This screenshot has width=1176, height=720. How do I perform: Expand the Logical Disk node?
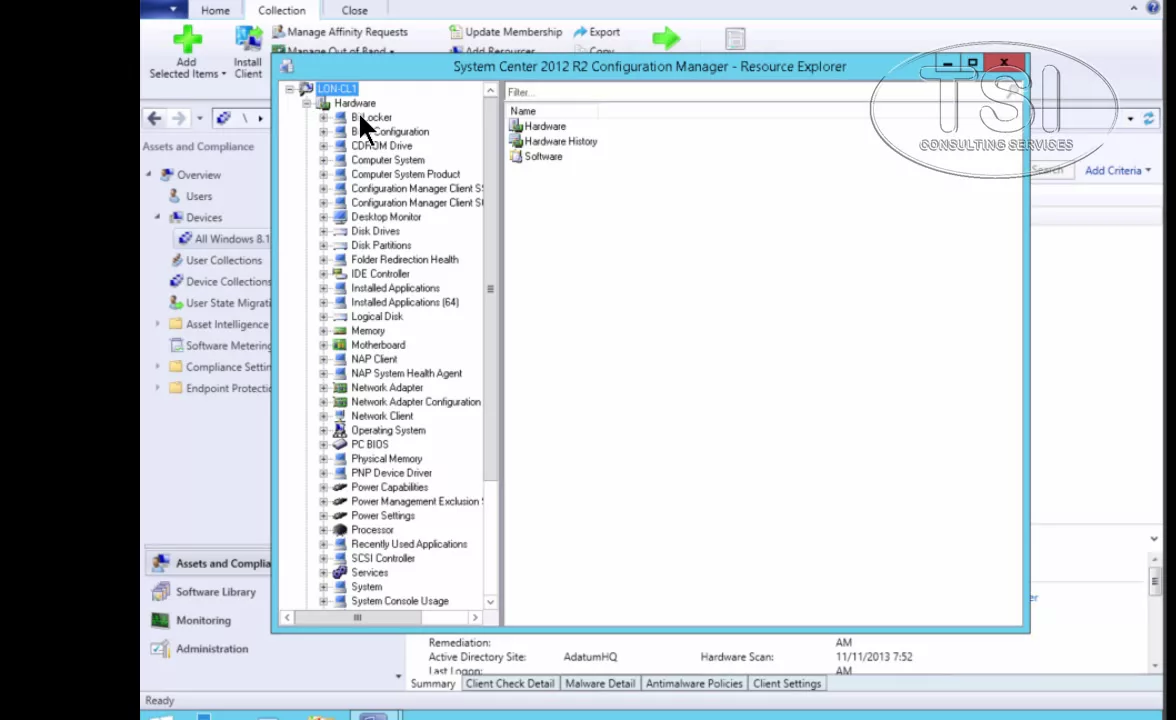tap(323, 316)
